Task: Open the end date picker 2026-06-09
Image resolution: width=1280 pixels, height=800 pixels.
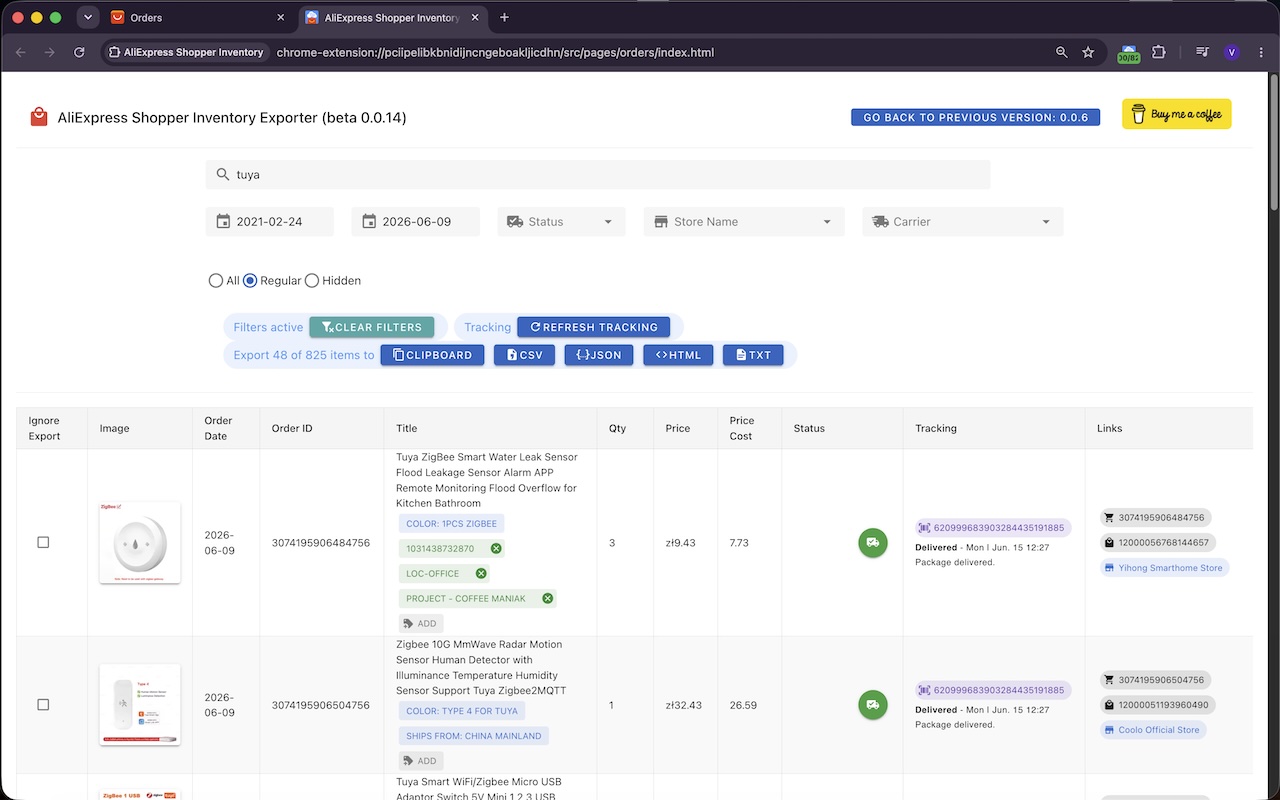Action: coord(416,222)
